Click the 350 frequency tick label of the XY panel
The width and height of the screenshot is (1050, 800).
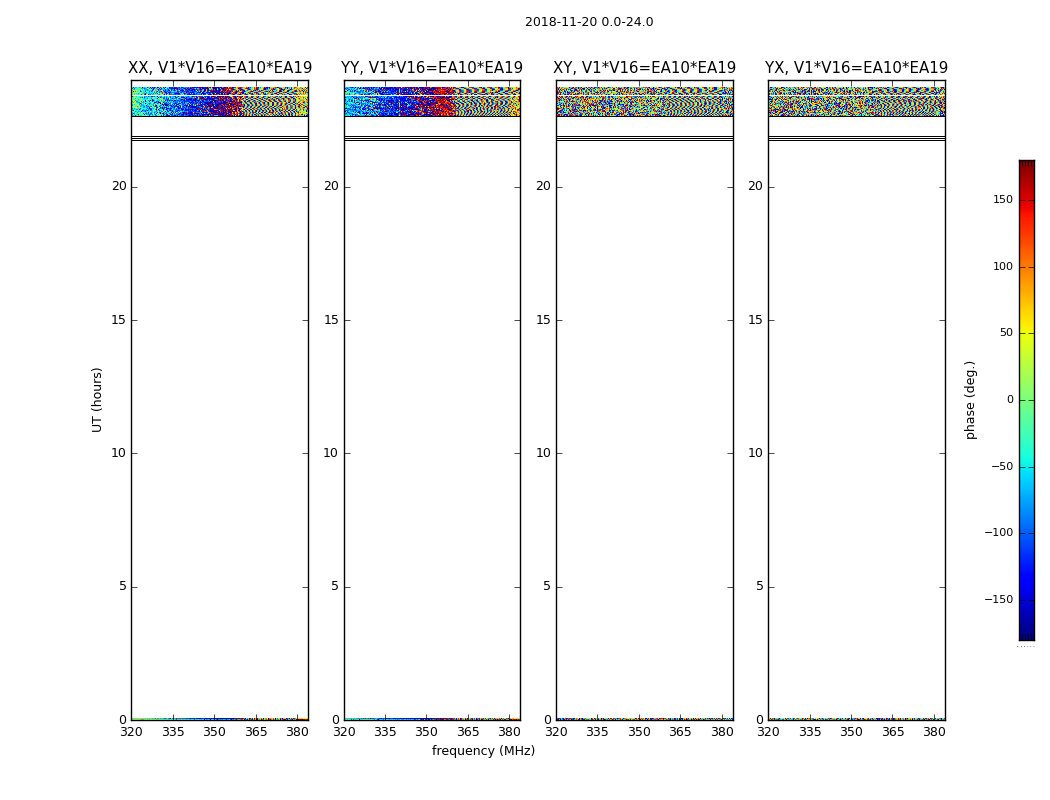[x=639, y=732]
